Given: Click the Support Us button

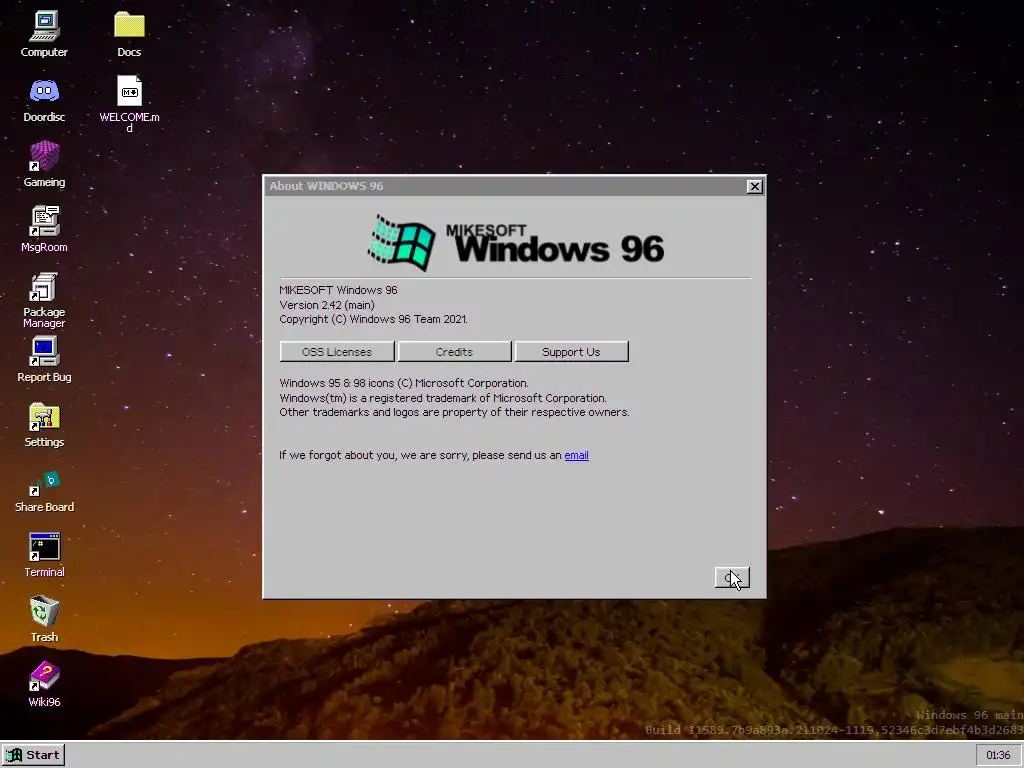Looking at the screenshot, I should point(571,351).
